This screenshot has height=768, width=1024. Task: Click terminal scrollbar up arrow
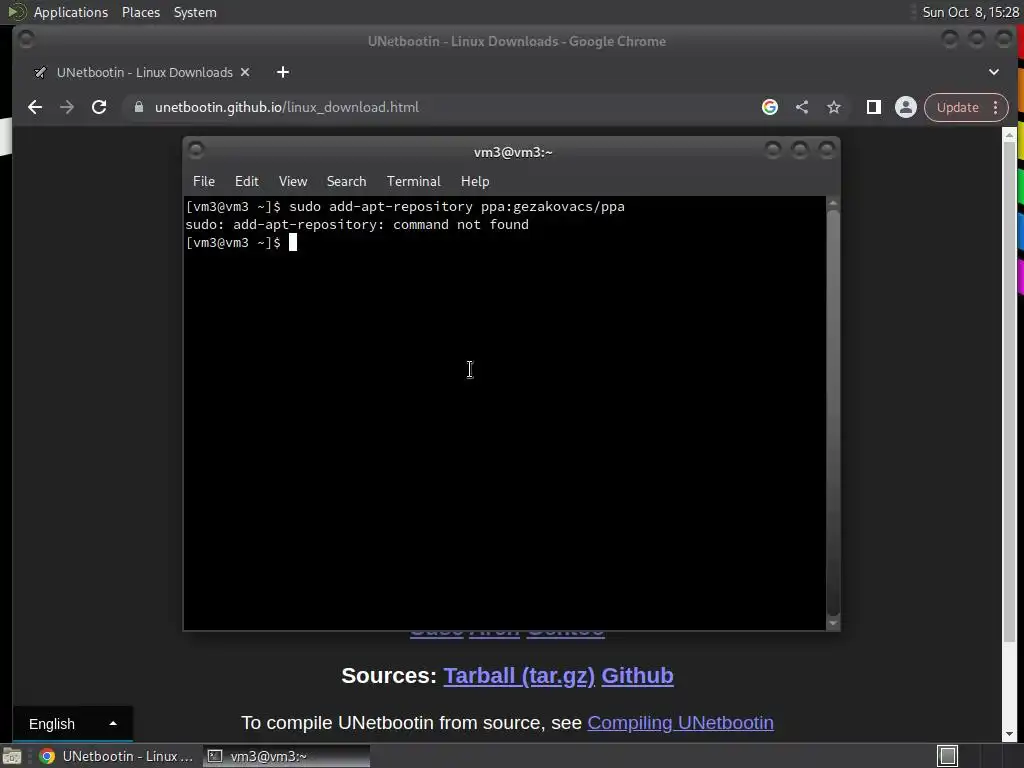833,204
